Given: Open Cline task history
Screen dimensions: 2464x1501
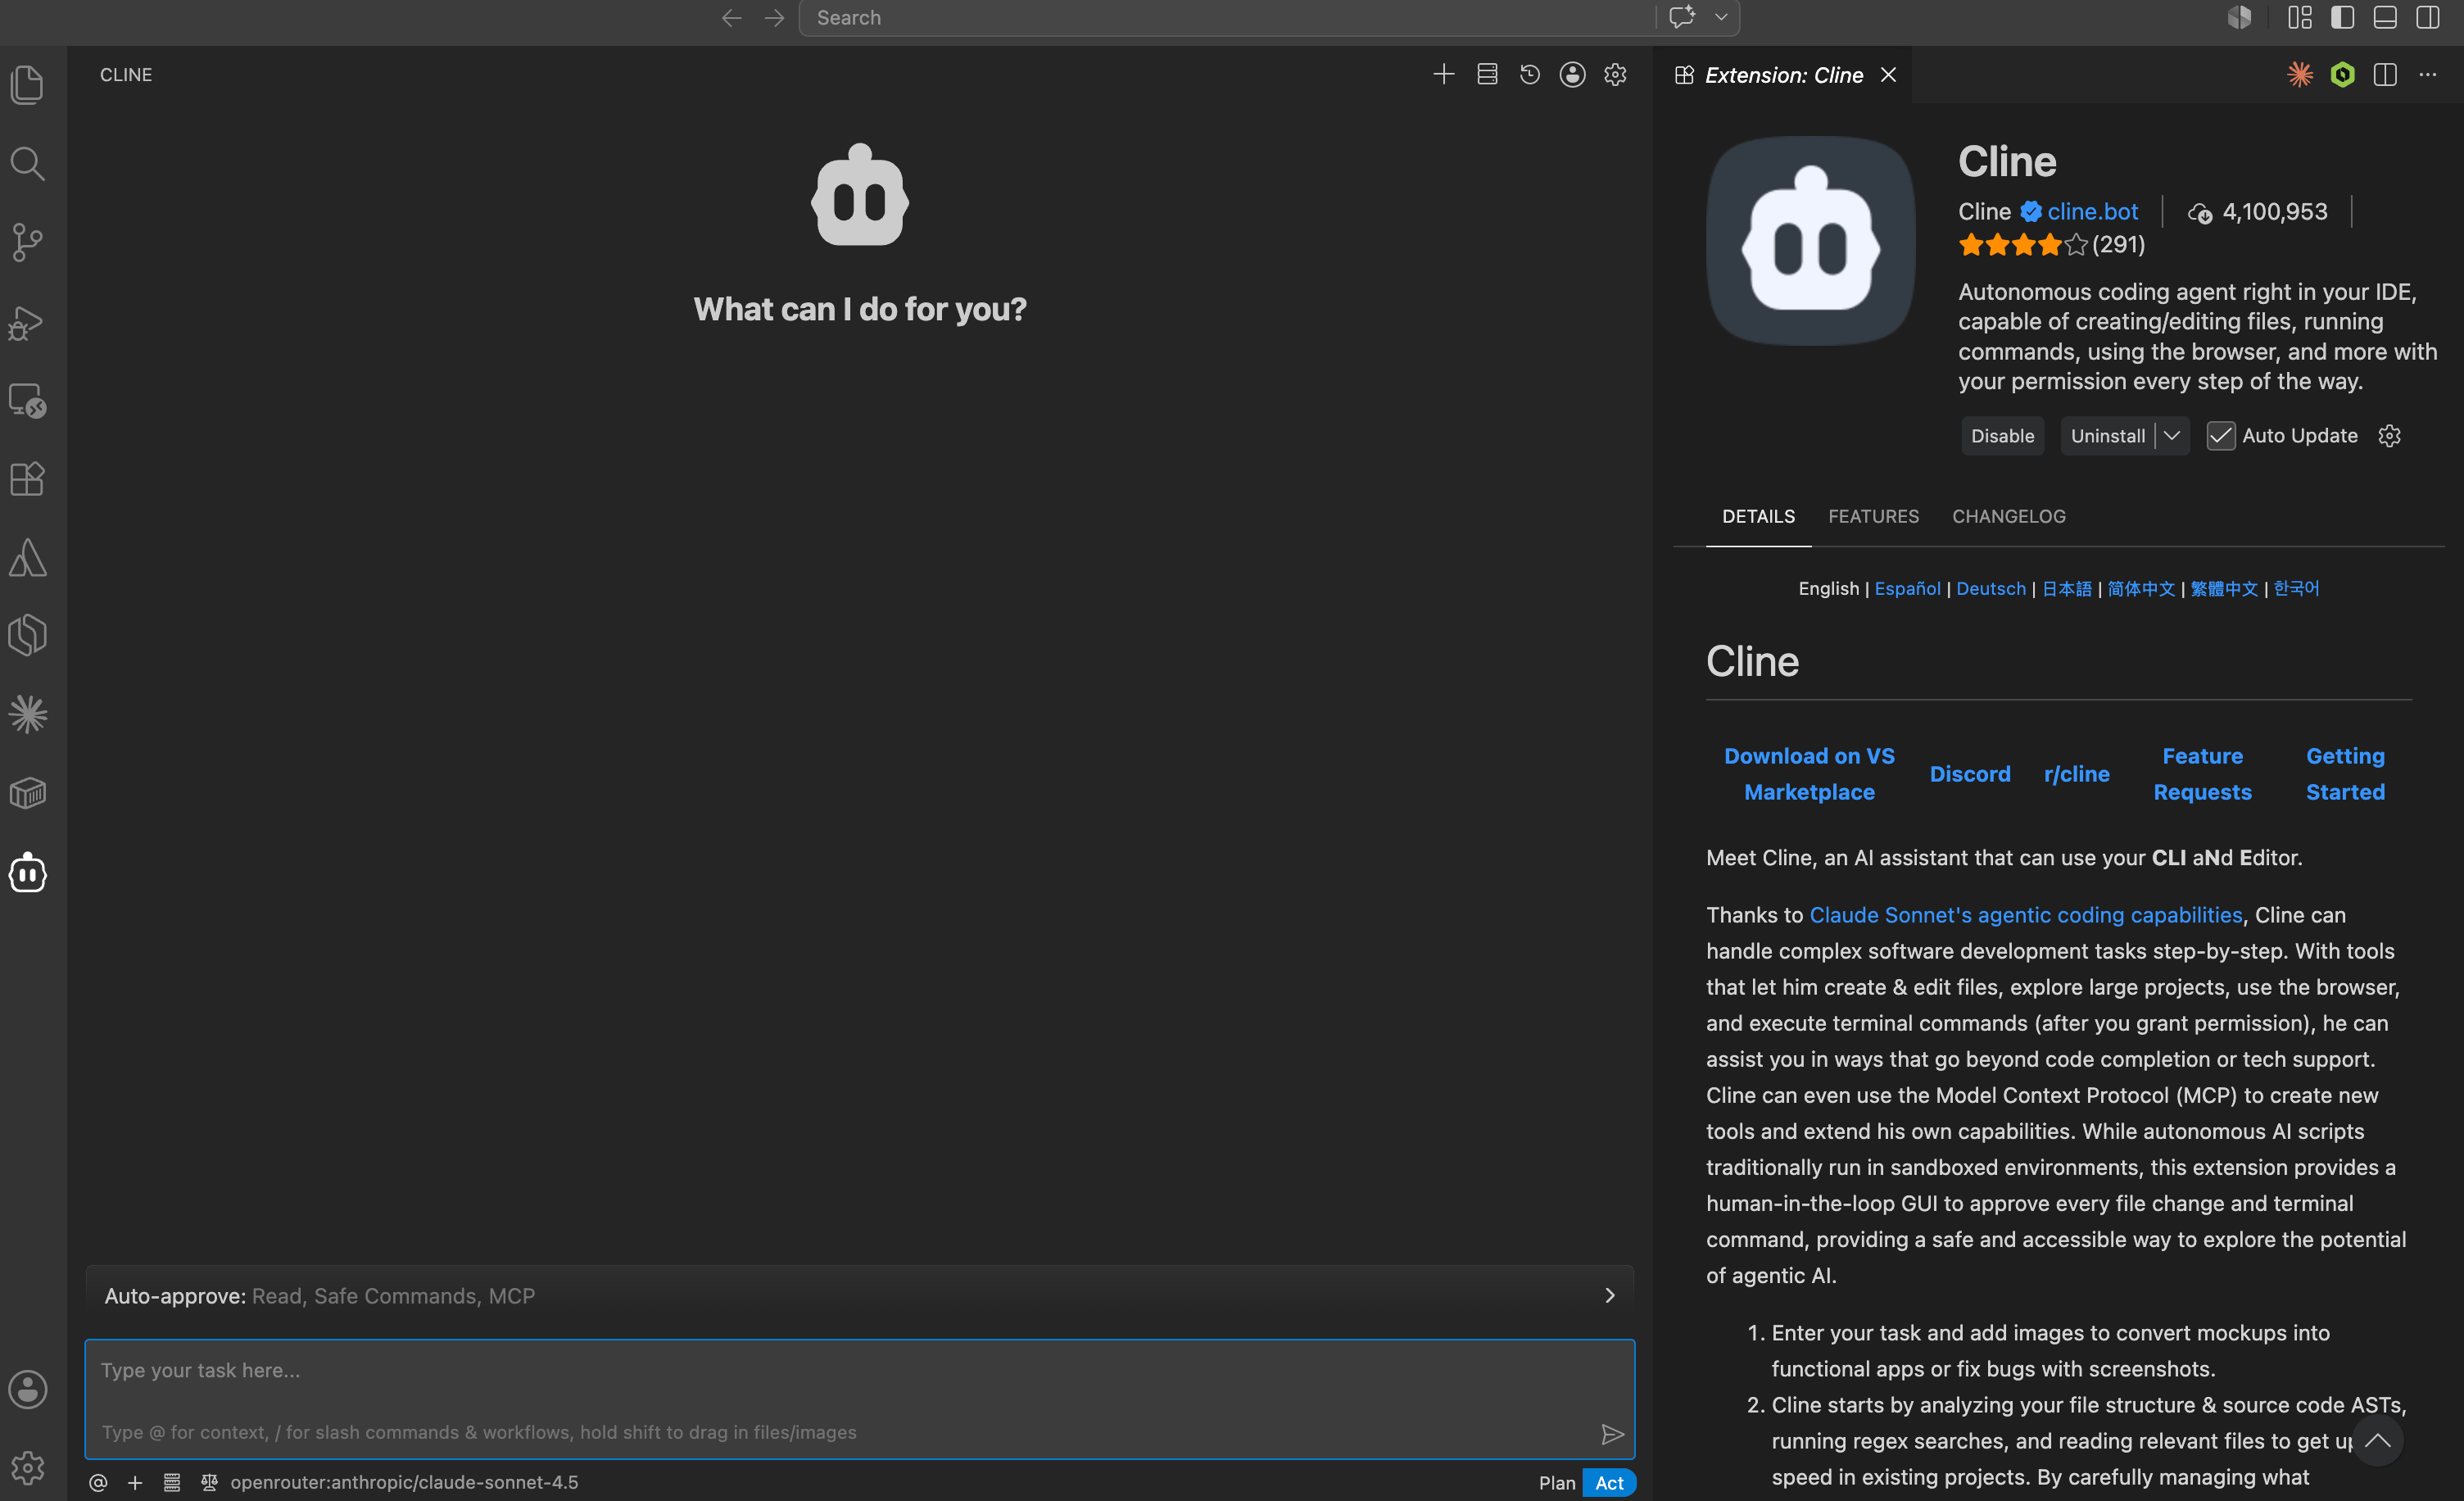Looking at the screenshot, I should [x=1530, y=74].
